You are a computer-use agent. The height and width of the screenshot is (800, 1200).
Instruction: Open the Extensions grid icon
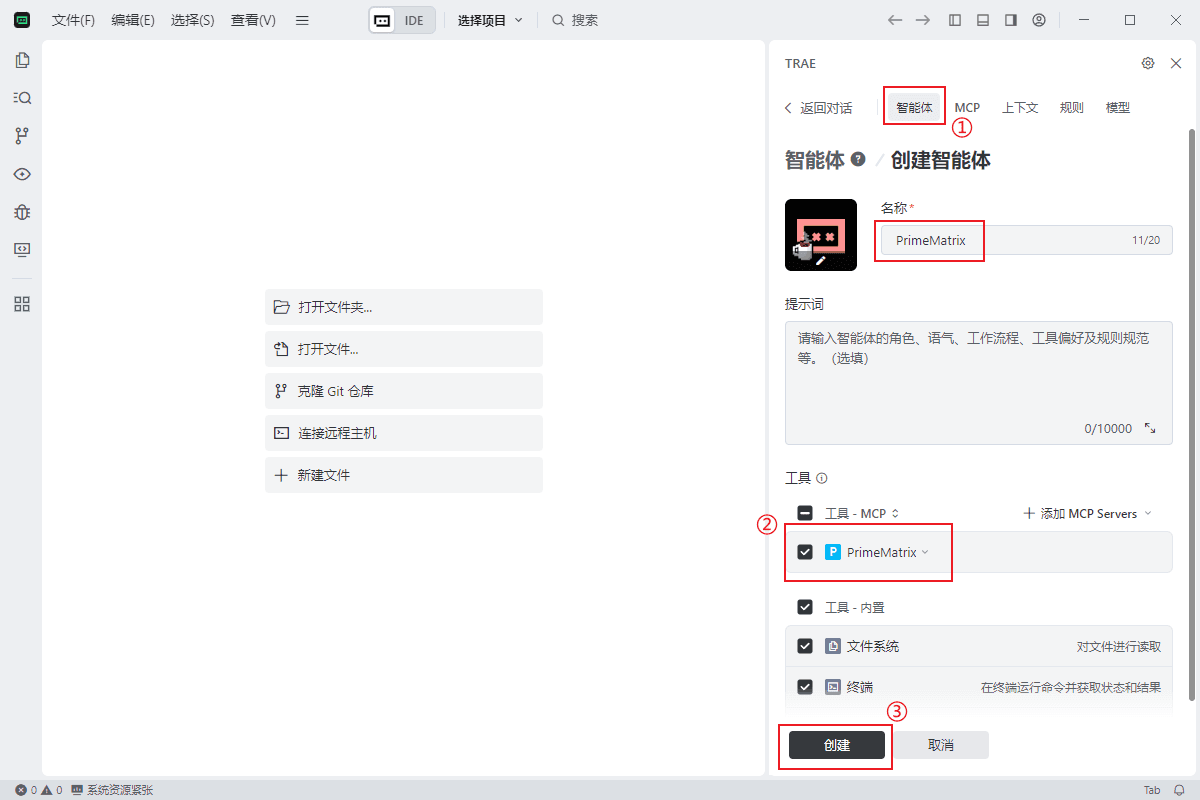22,304
